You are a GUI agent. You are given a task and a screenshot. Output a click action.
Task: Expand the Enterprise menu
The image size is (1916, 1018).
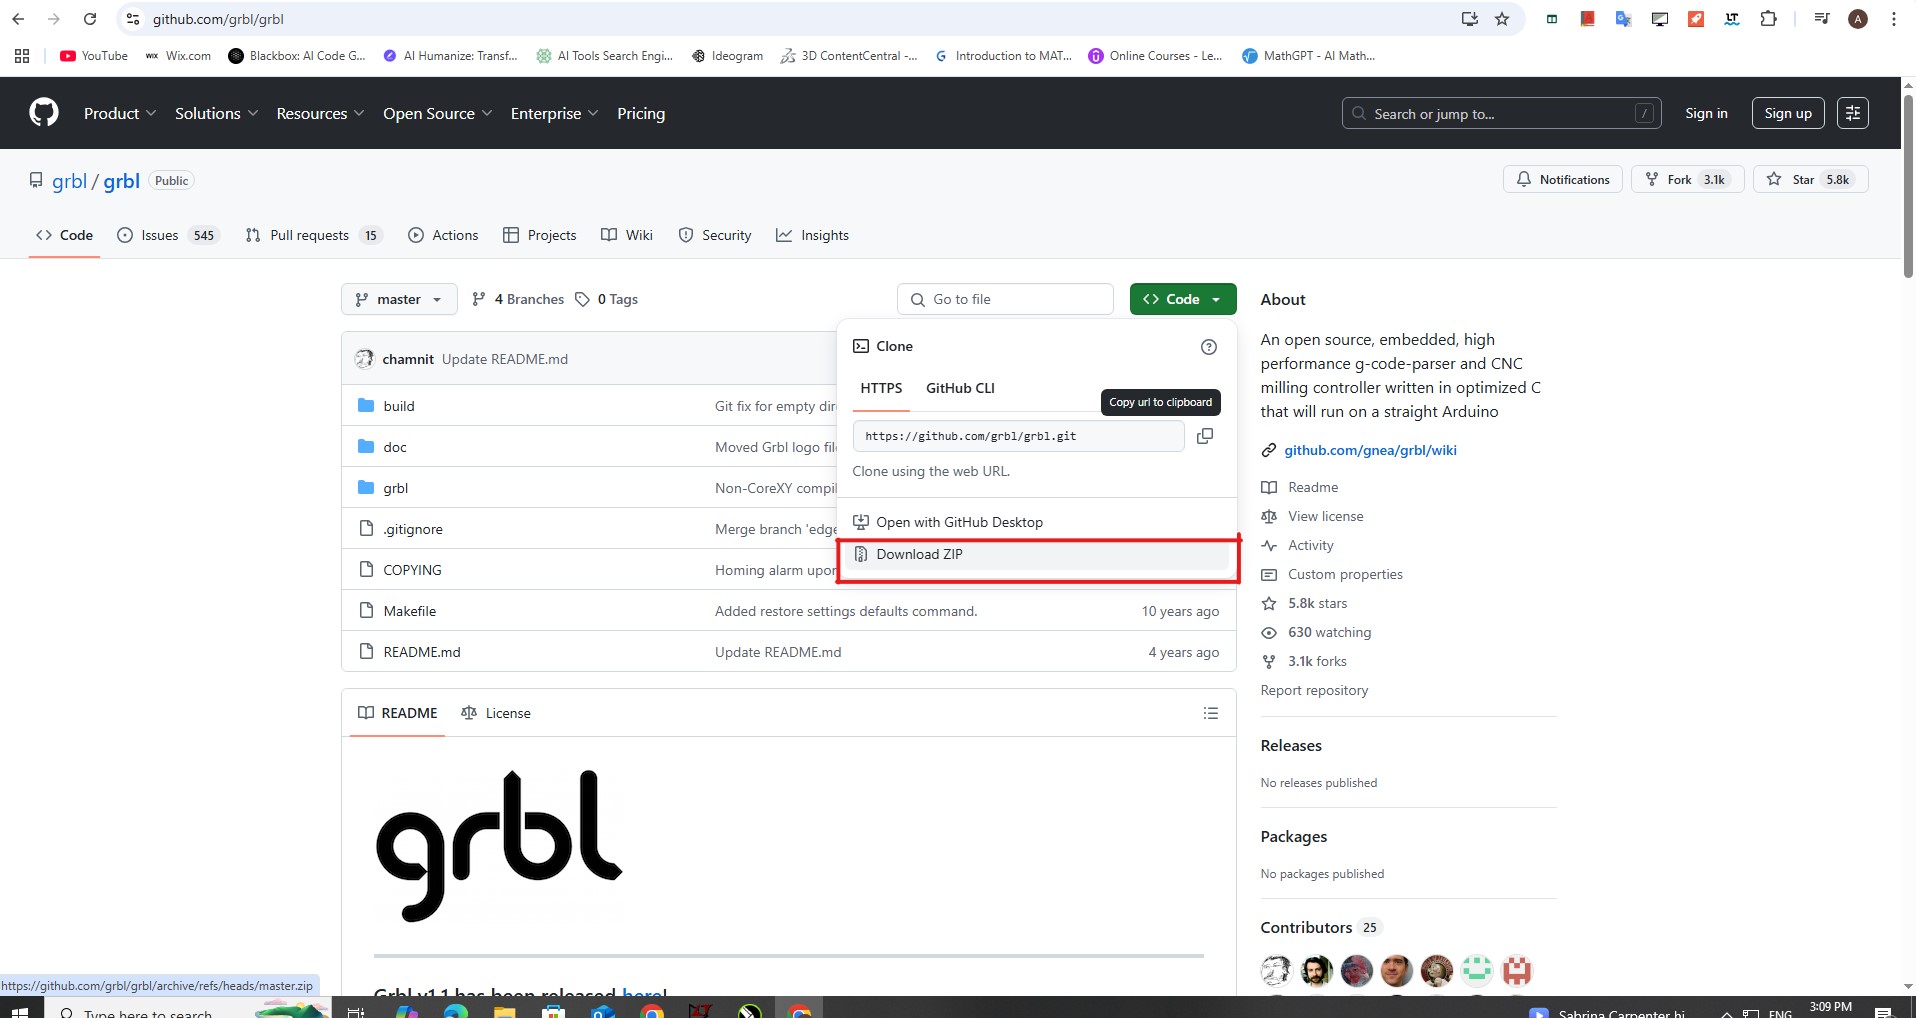pyautogui.click(x=554, y=113)
